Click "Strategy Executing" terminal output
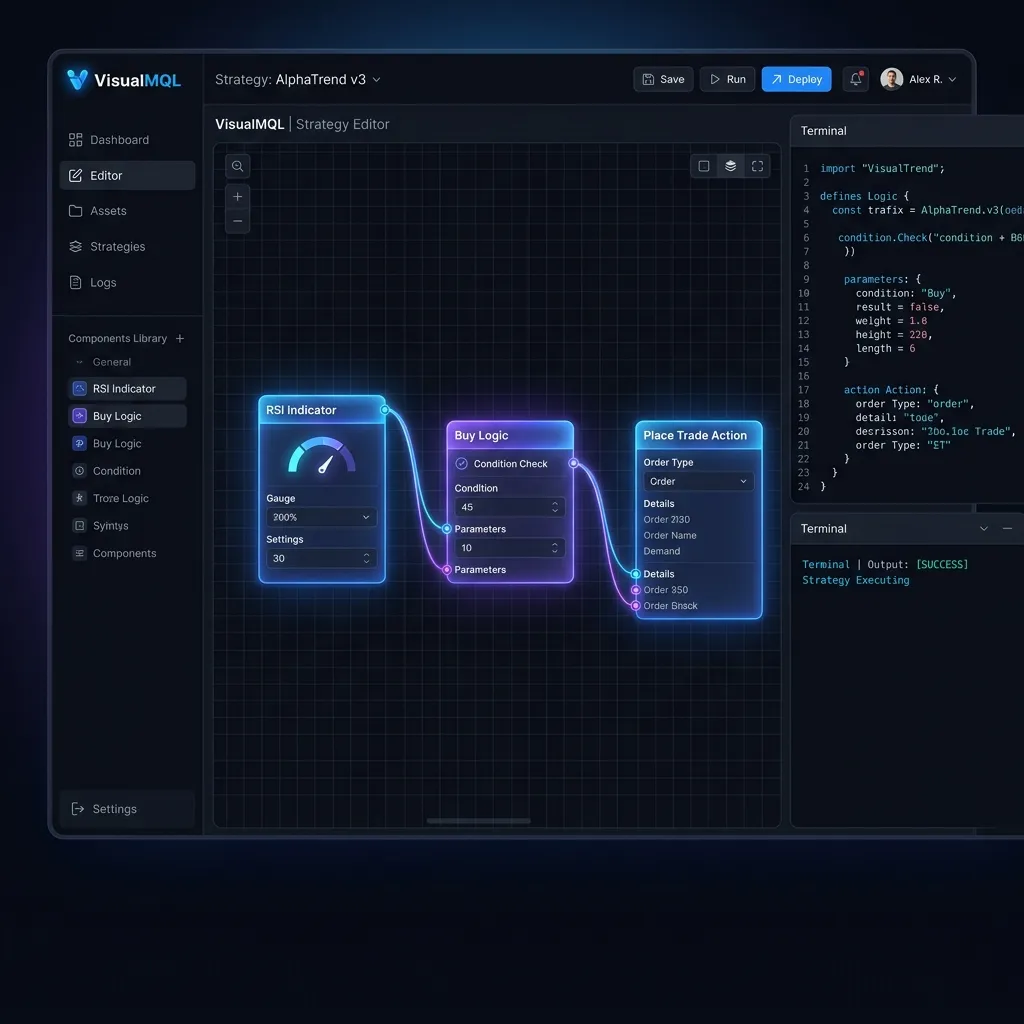 point(856,580)
